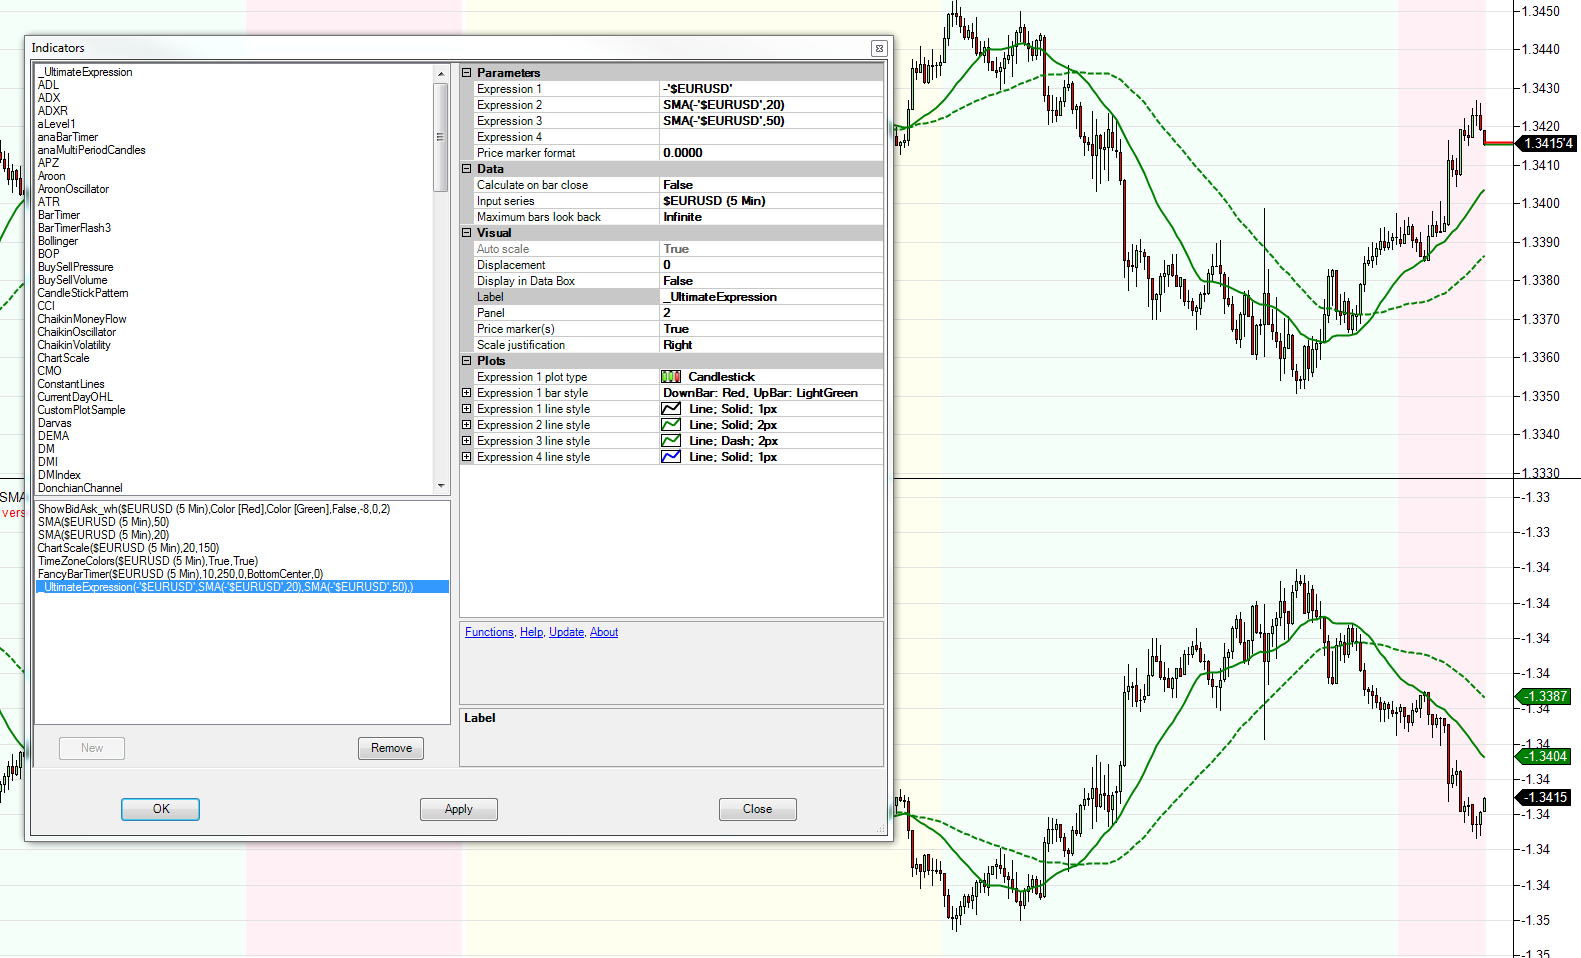Open the Functions link
The width and height of the screenshot is (1581, 958).
489,632
